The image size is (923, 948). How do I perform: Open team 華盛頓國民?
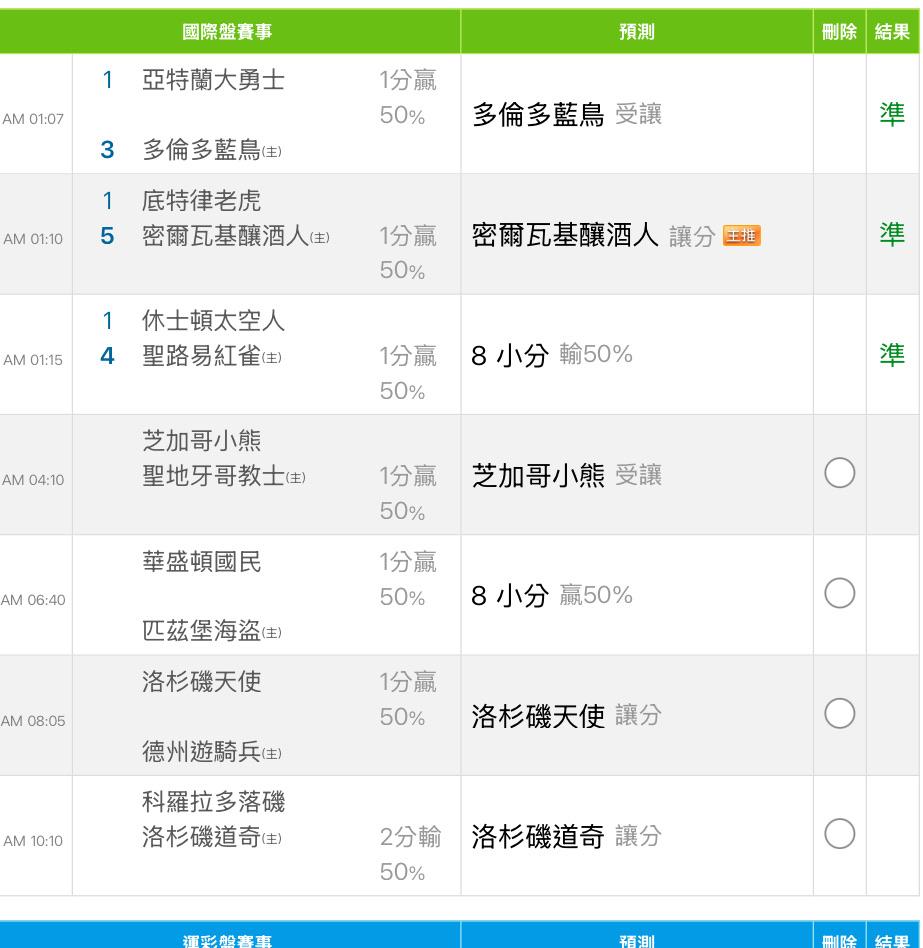[201, 562]
